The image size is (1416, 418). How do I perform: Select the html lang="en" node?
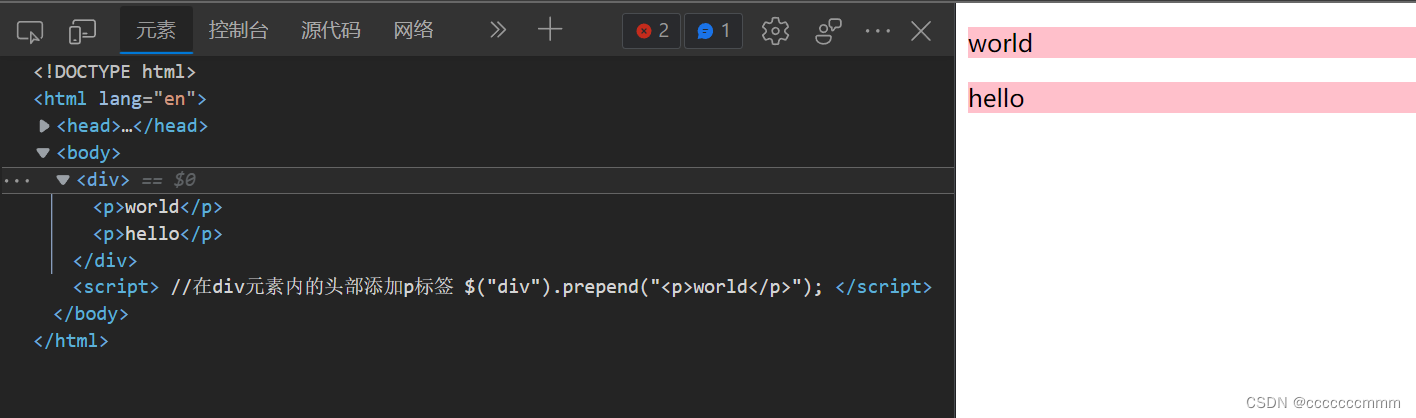[x=120, y=99]
